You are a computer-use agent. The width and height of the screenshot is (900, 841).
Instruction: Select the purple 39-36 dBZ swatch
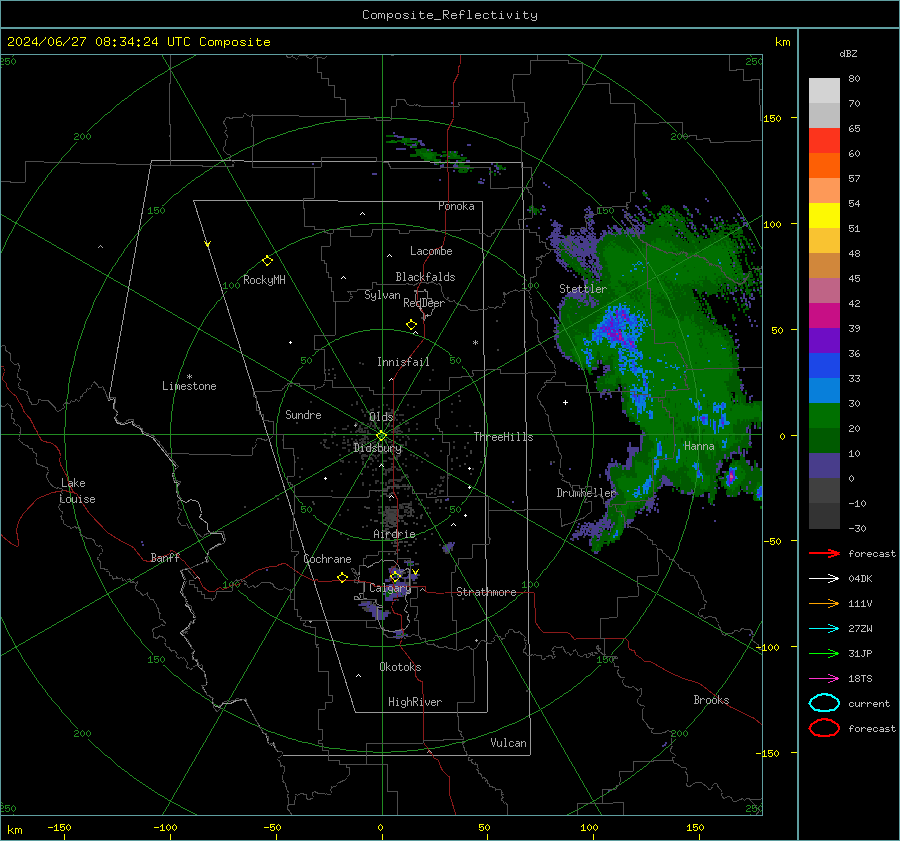(824, 340)
